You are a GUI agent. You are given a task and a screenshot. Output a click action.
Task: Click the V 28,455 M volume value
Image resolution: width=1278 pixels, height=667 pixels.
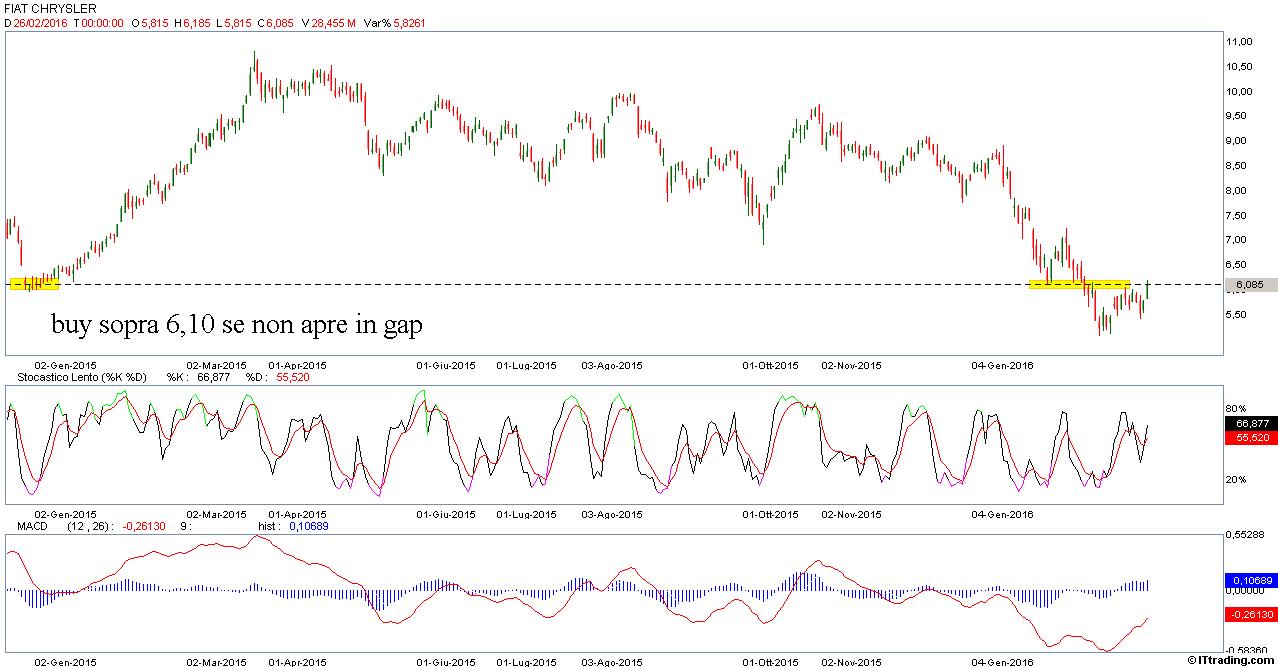(328, 23)
